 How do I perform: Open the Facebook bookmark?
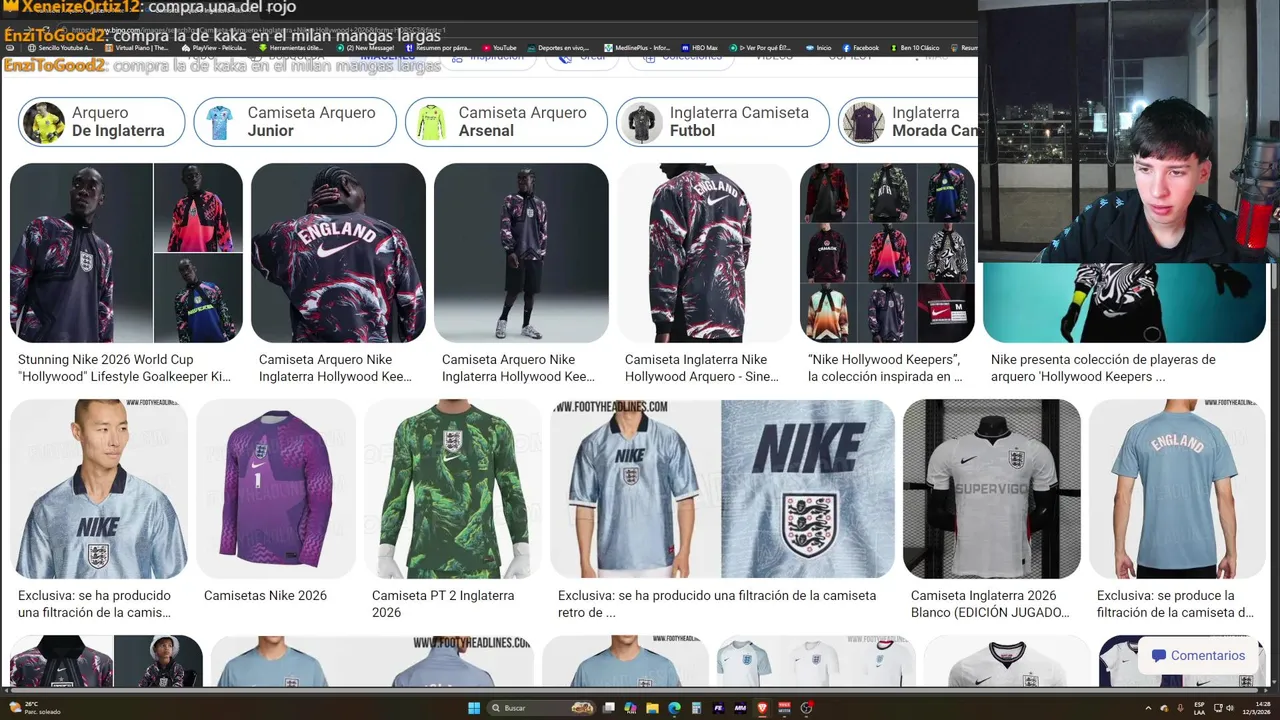click(861, 47)
